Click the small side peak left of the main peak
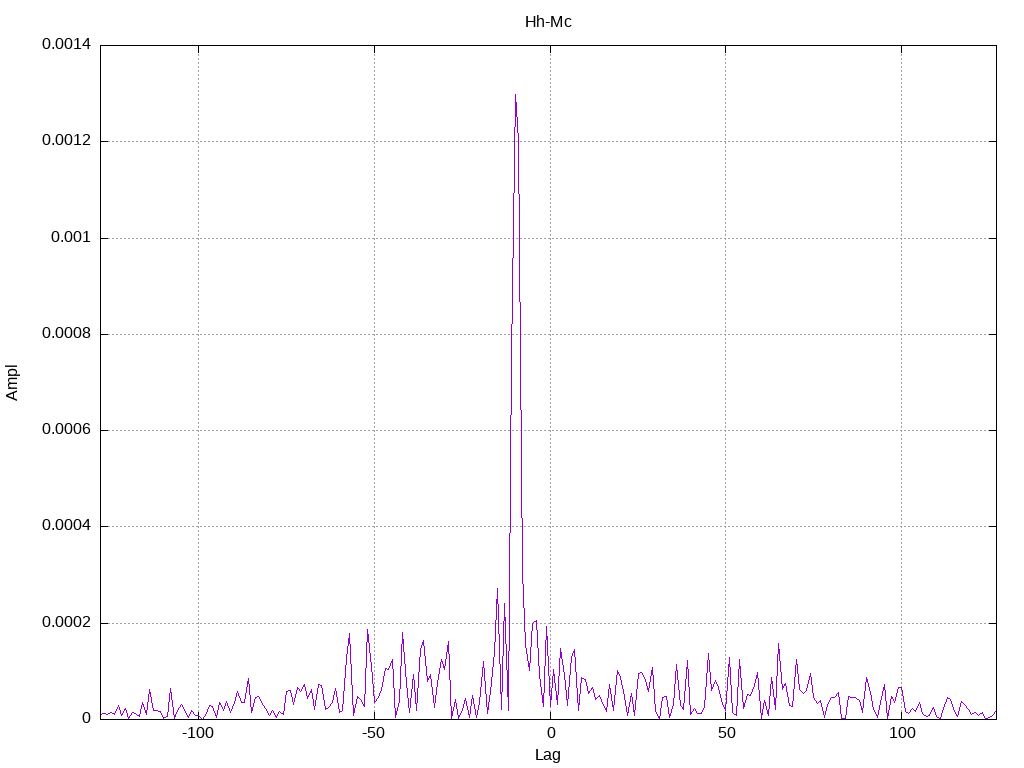Screen dimensions: 1024x768 coord(497,588)
